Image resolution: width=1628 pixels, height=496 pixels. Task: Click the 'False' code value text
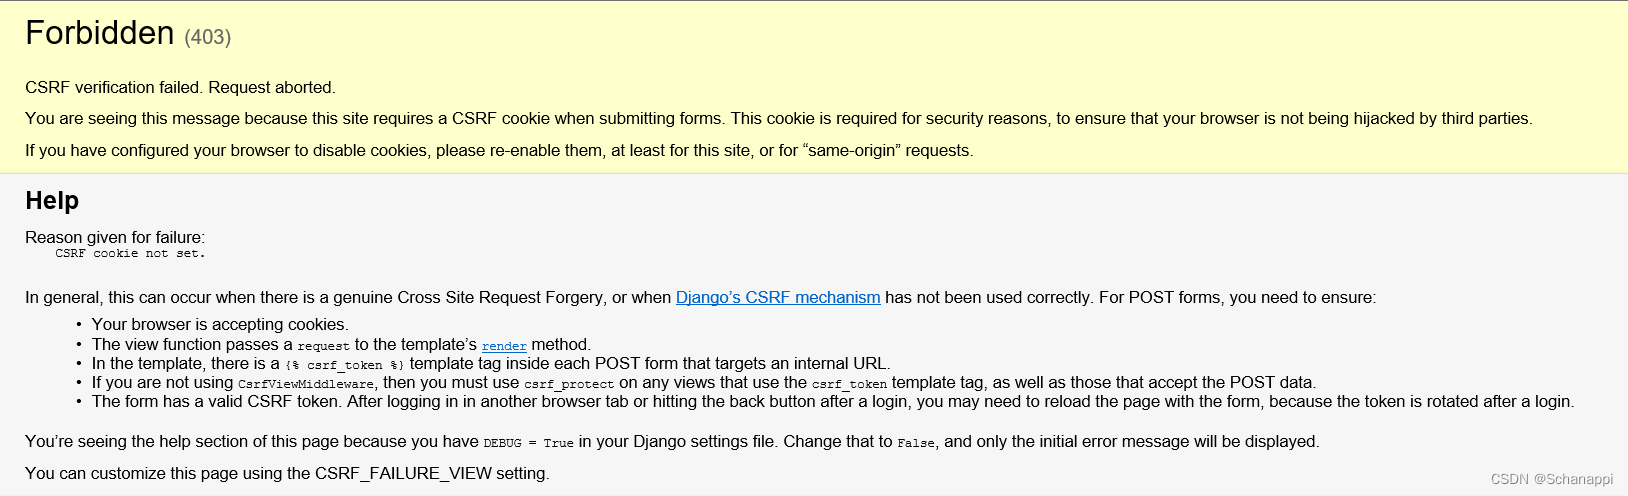(x=917, y=443)
